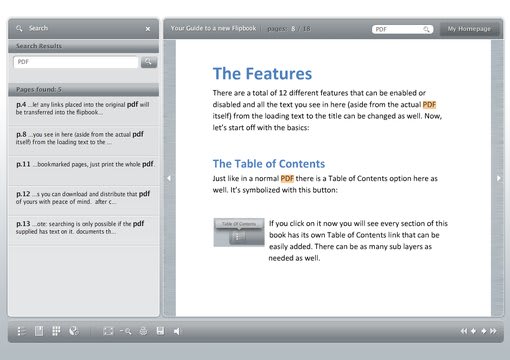Screen dimensions: 510x360
Task: Click highlighted PDF in Table of Contents paragraph
Action: 287,179
